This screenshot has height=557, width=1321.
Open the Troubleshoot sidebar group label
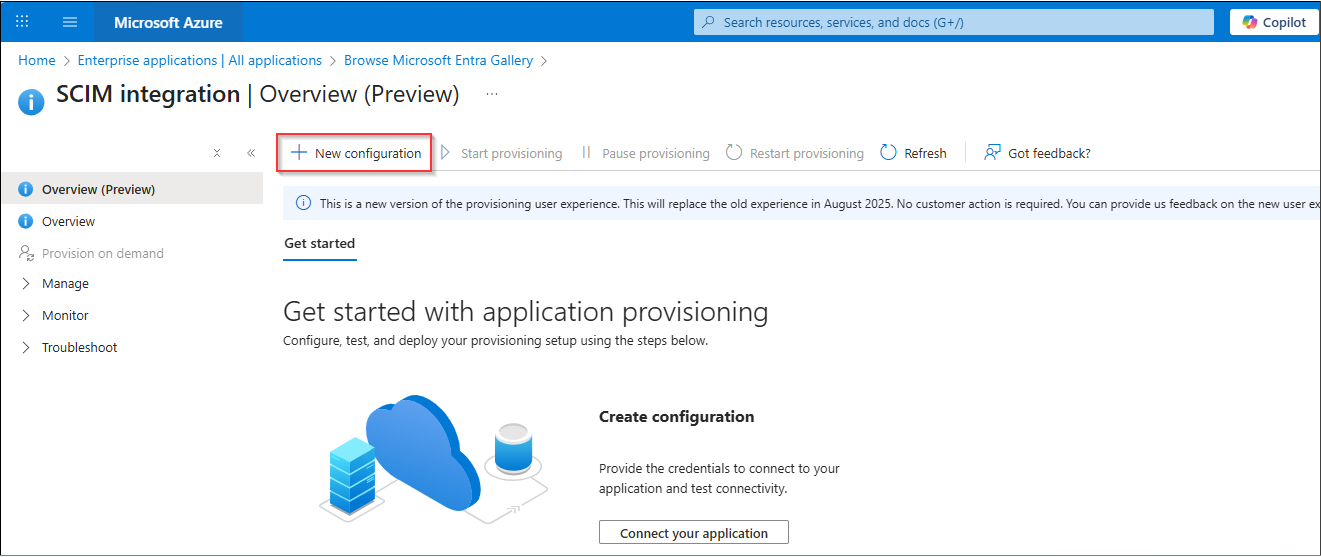(x=79, y=347)
